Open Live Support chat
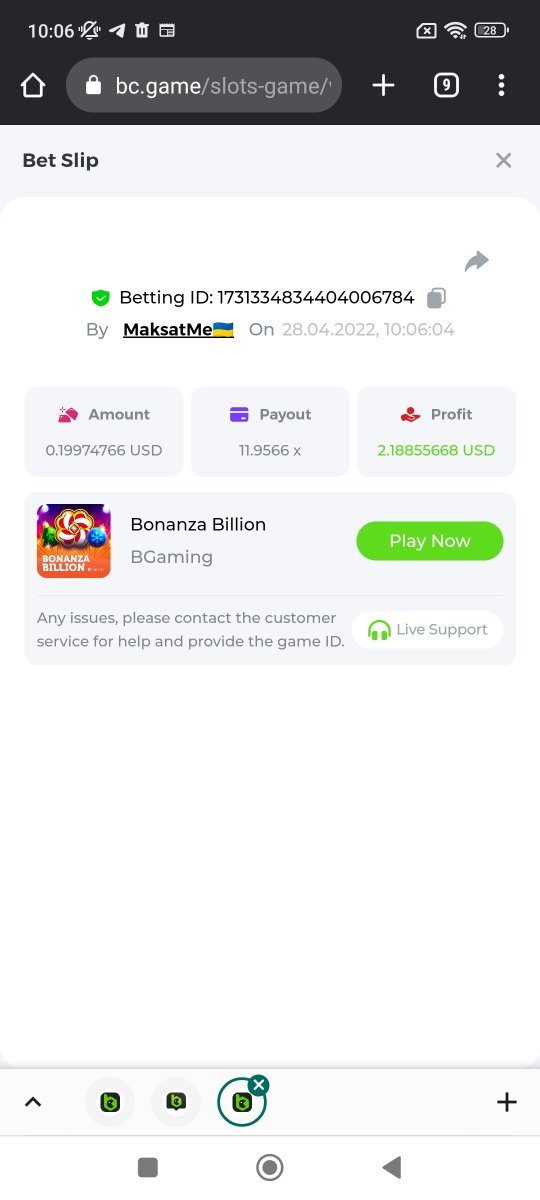Viewport: 540px width, 1200px height. [427, 630]
